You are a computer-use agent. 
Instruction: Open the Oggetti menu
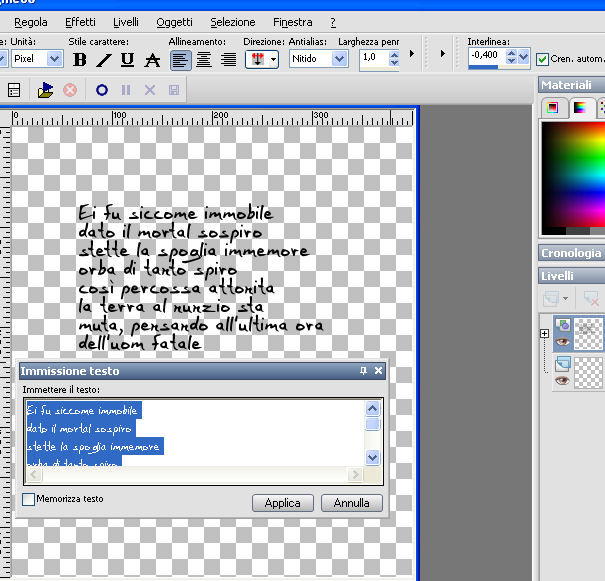coord(174,22)
